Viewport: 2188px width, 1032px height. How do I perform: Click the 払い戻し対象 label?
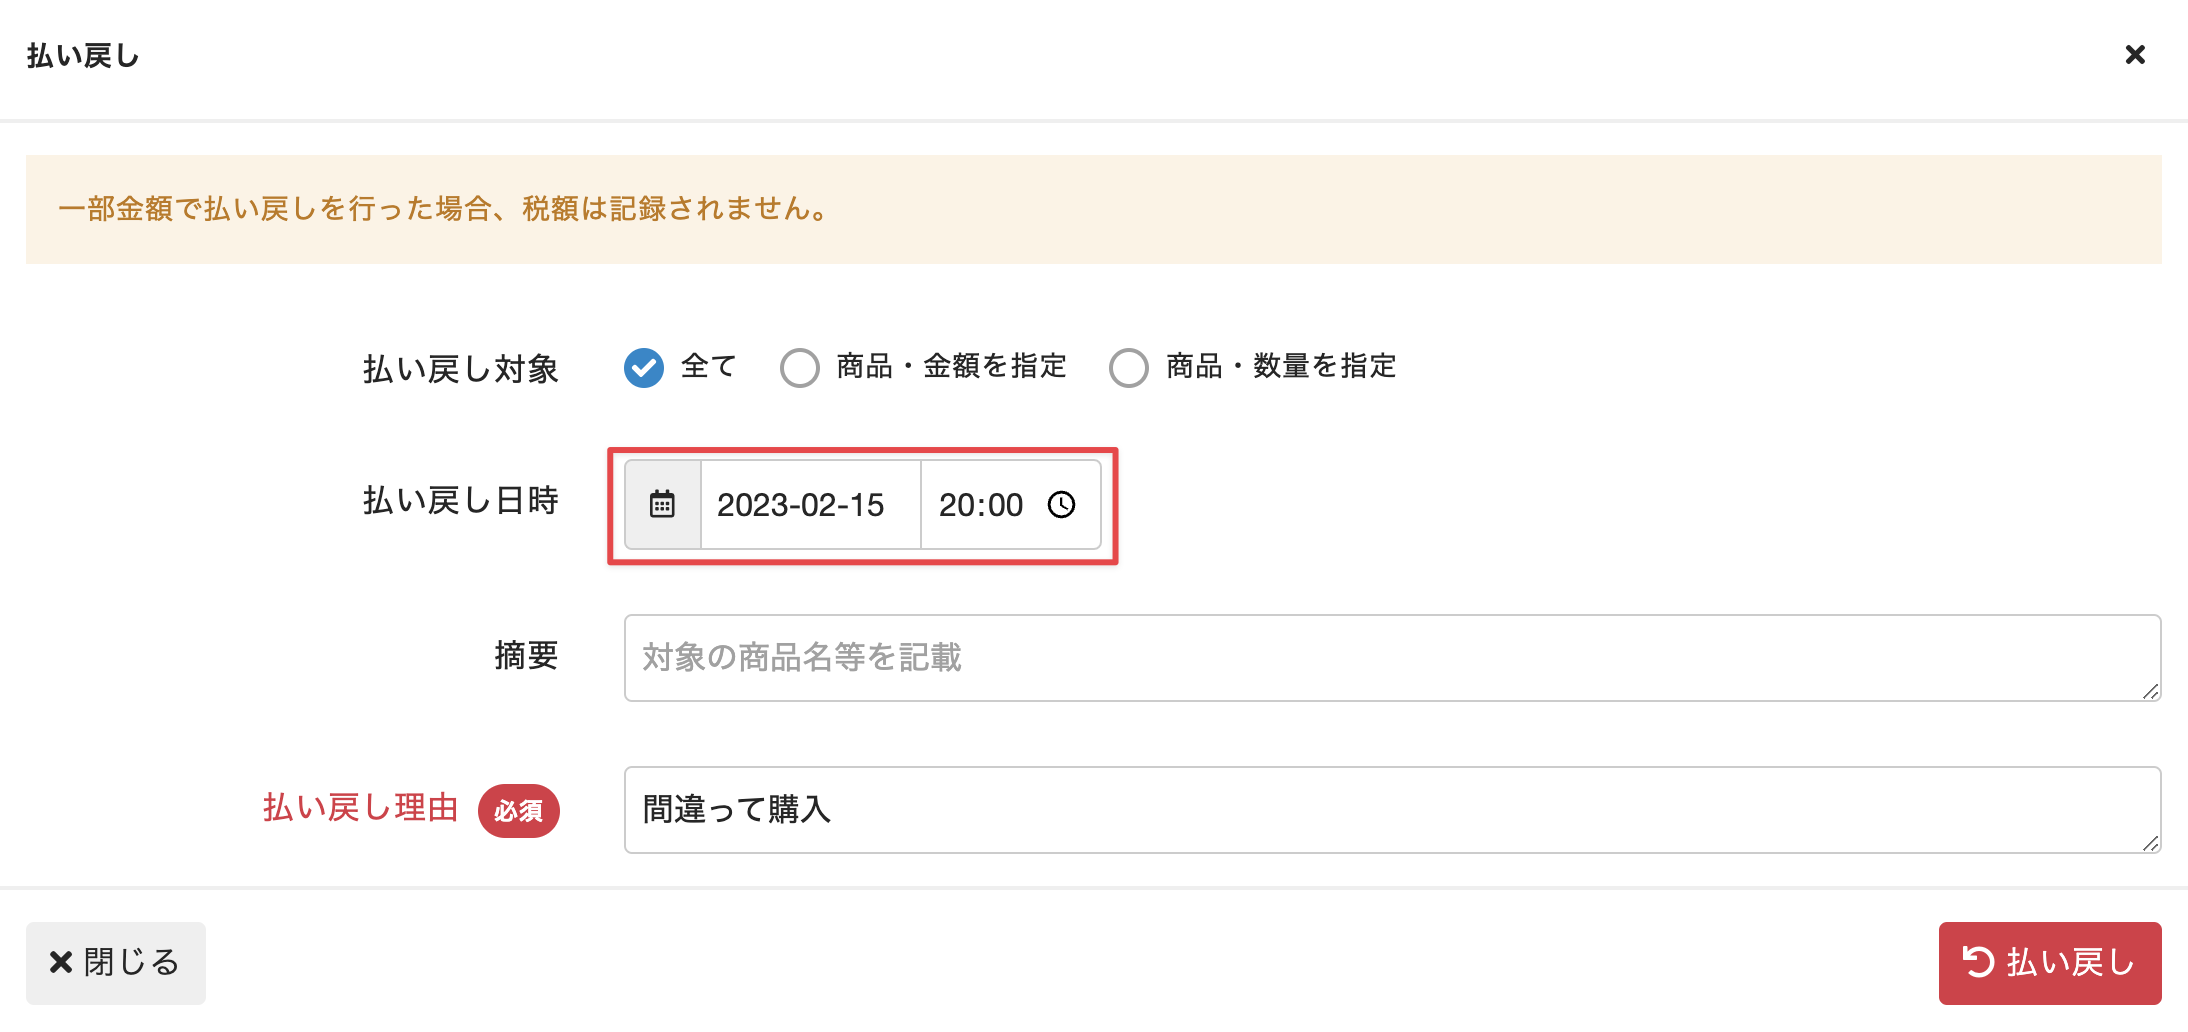[x=460, y=369]
